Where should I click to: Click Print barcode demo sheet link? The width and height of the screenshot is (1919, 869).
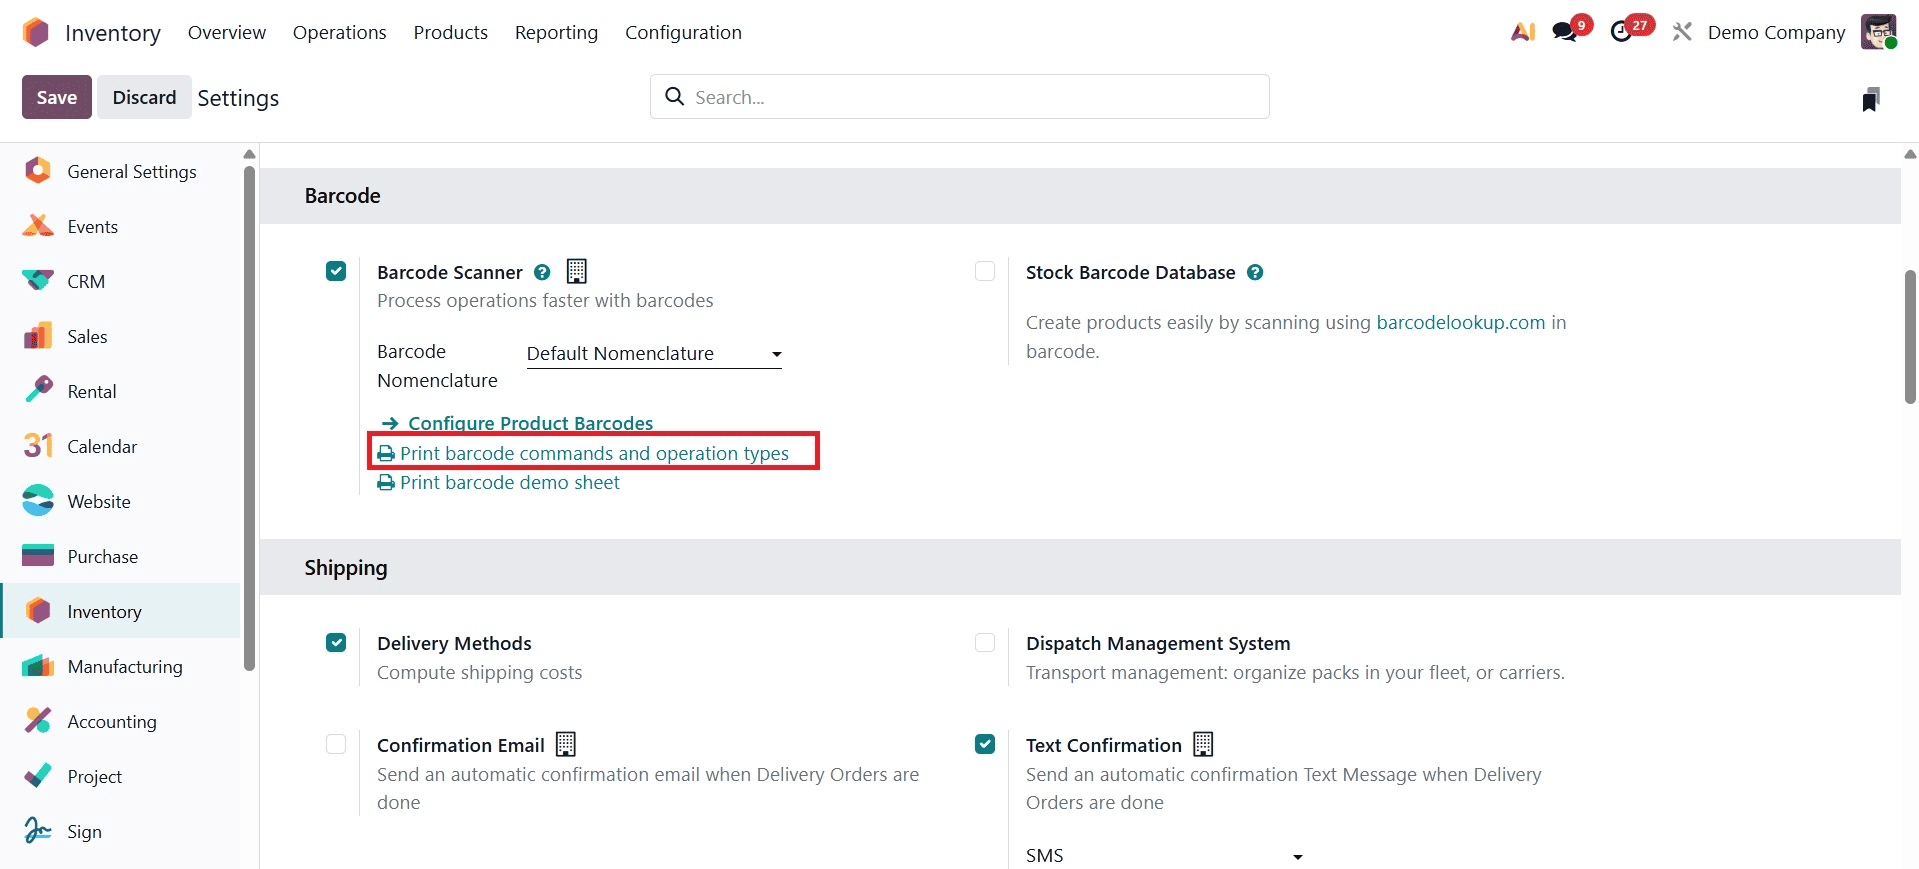(498, 482)
